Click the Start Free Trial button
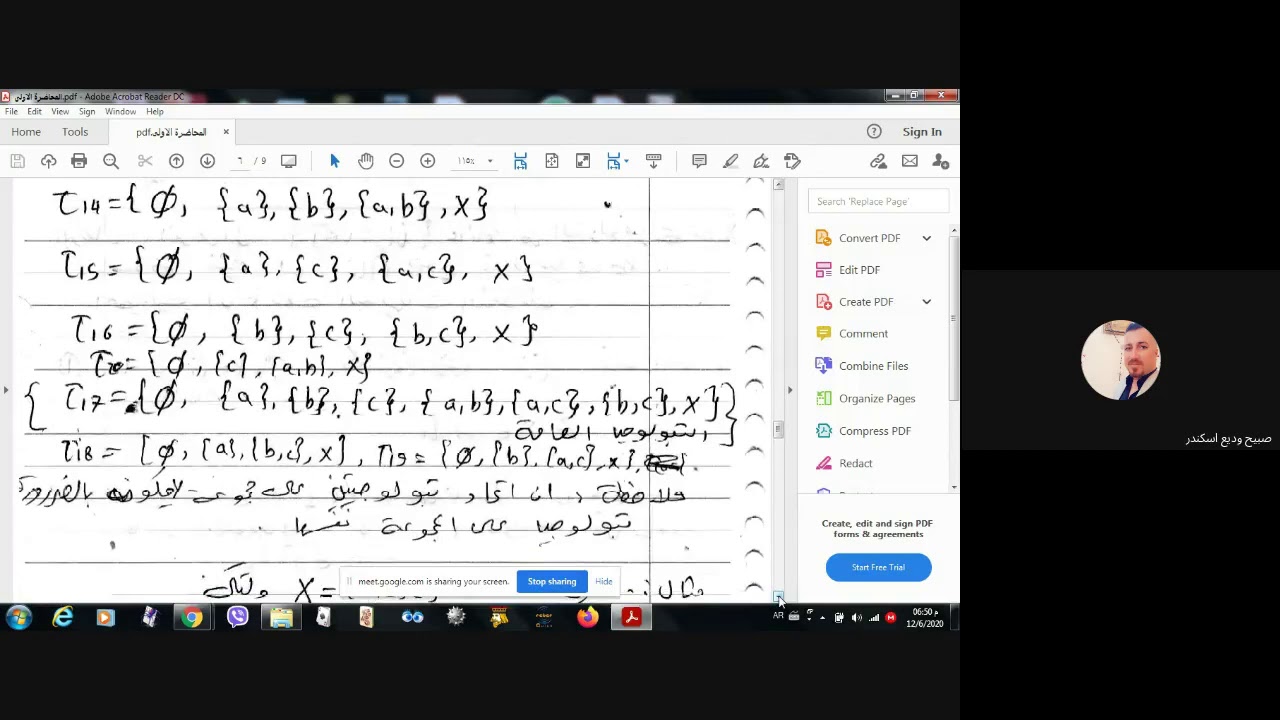 tap(878, 567)
